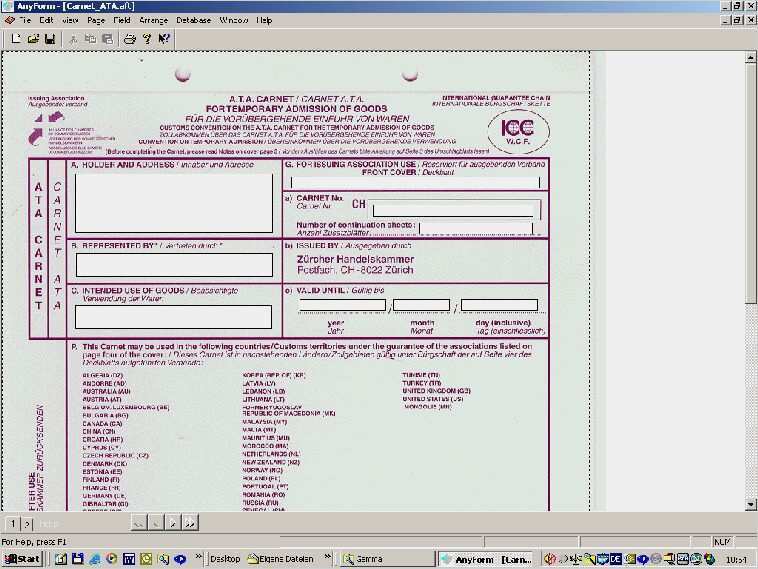Click 'AUSTRALIA (AU)' in country list
This screenshot has height=569, width=758.
coord(106,392)
